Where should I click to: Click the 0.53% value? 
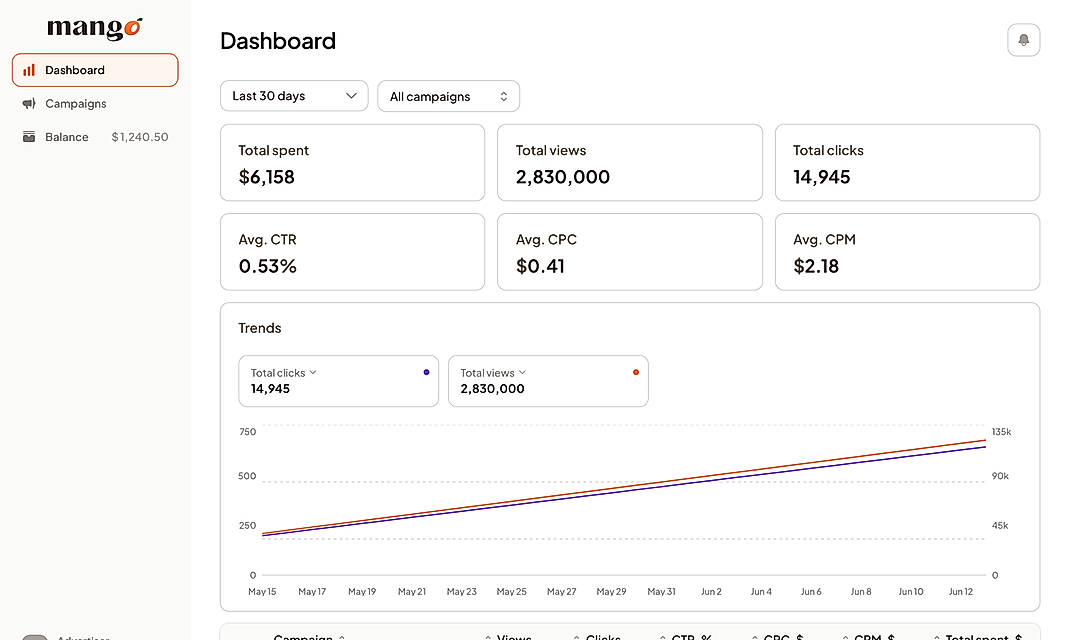coord(268,266)
